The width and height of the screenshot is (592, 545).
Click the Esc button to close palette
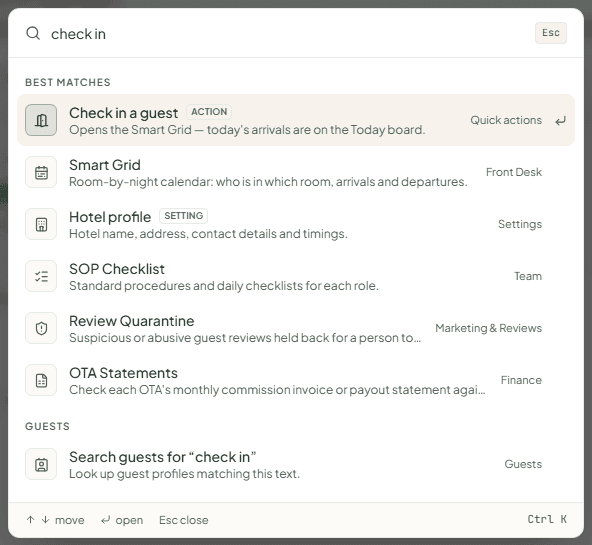(550, 33)
